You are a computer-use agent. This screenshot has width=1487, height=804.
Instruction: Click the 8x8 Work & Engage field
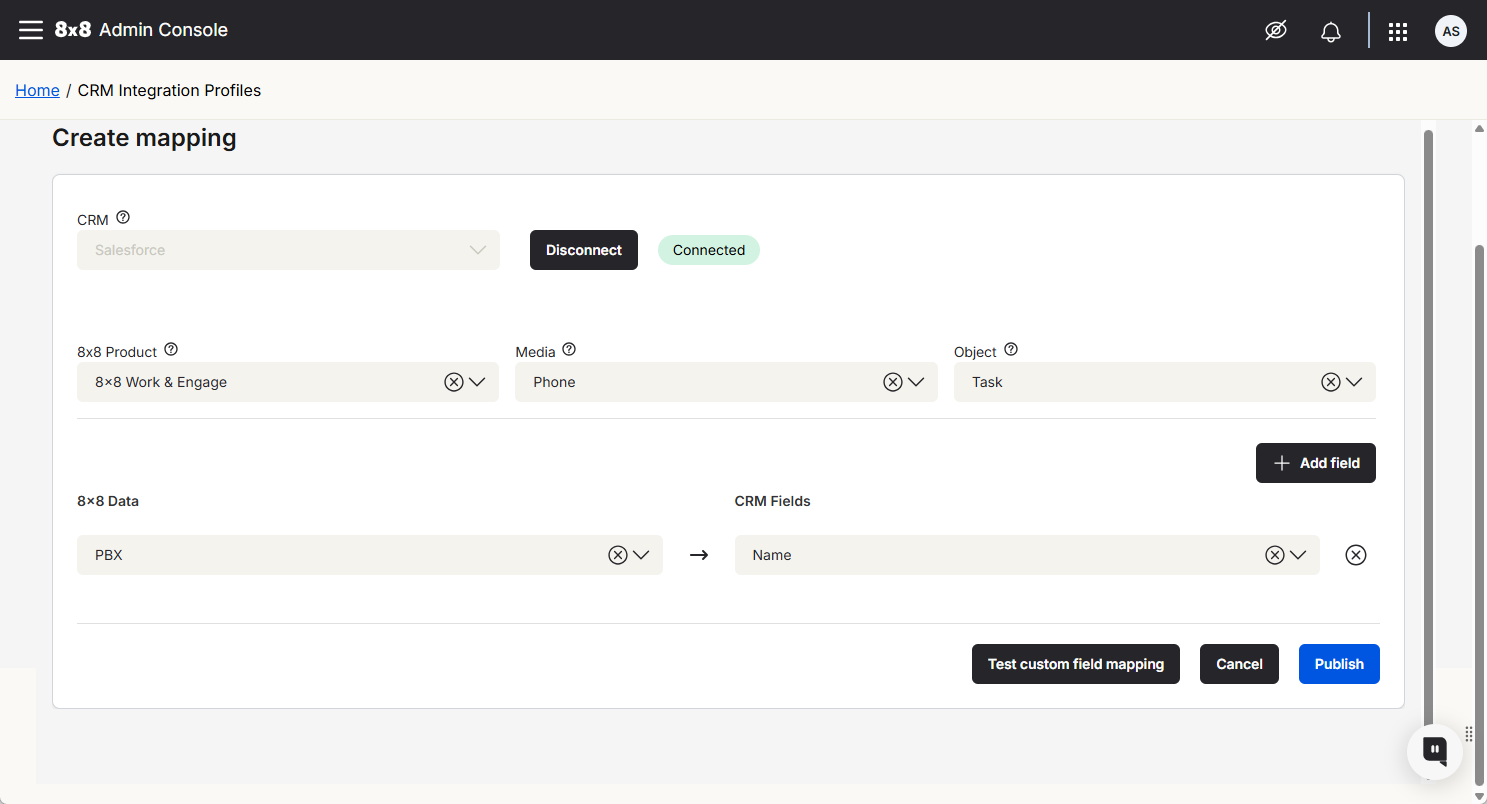click(288, 382)
